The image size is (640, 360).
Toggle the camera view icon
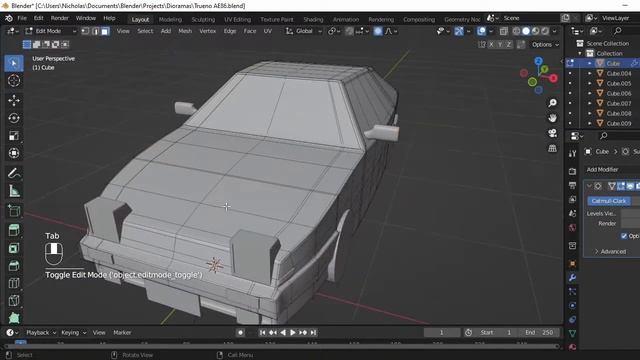(552, 133)
